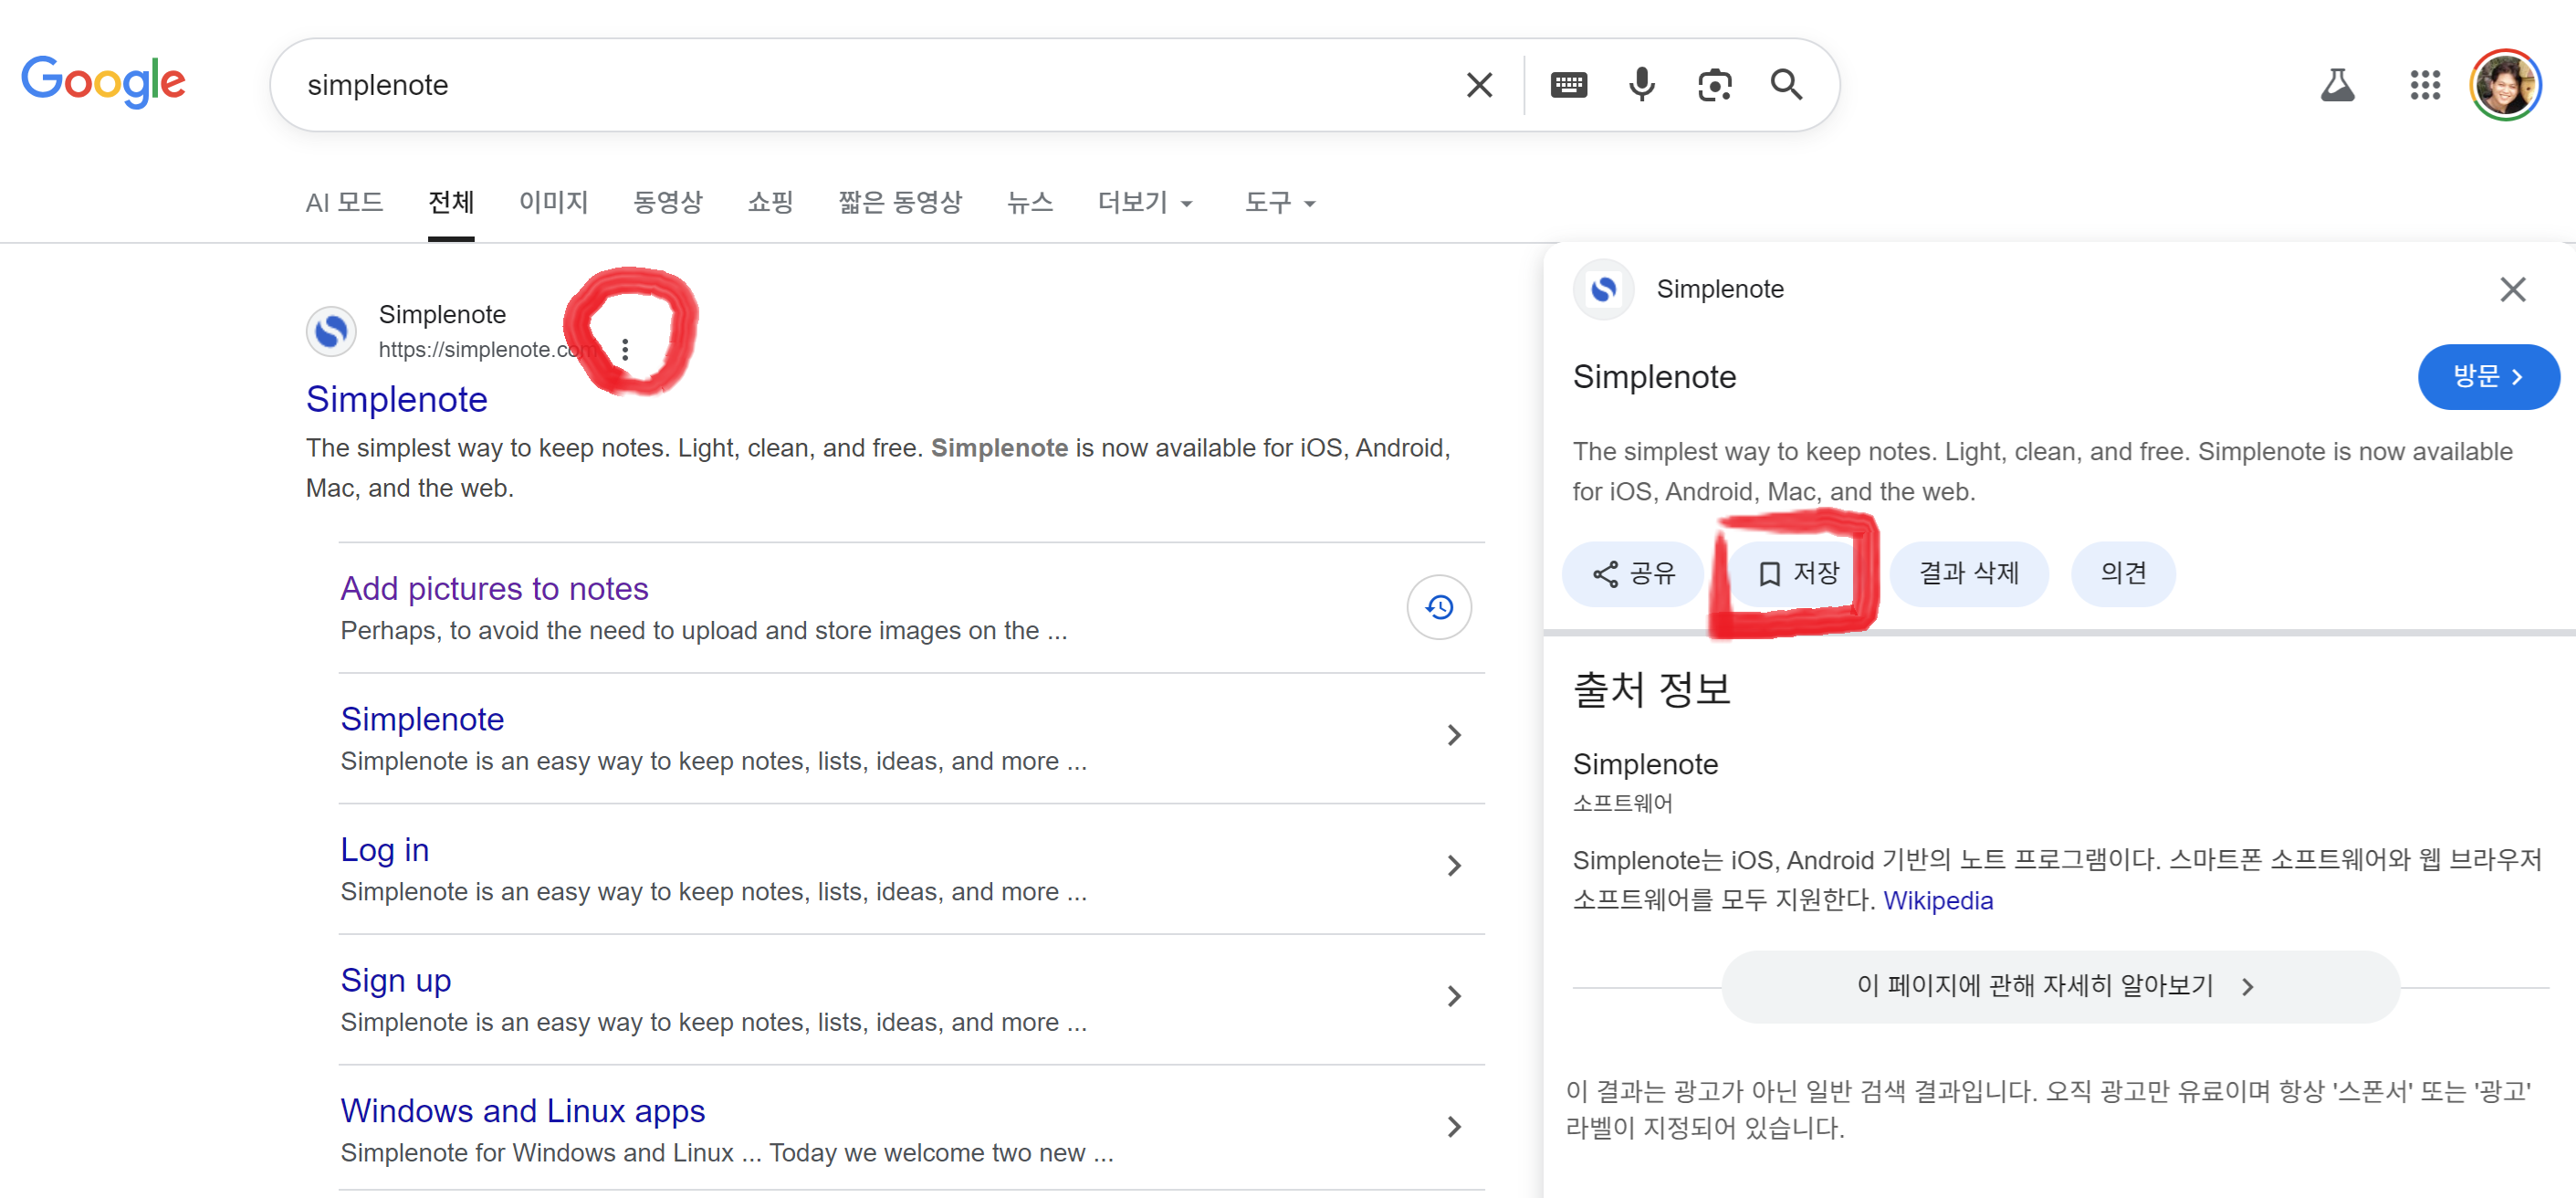
Task: Open three-dot menu beside simplenote.com result
Action: pos(625,349)
